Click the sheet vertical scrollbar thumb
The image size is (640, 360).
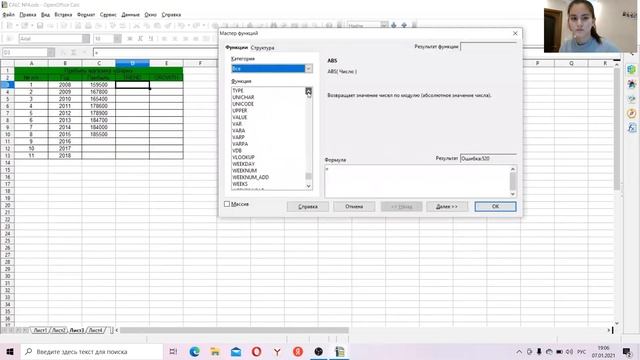(617, 128)
